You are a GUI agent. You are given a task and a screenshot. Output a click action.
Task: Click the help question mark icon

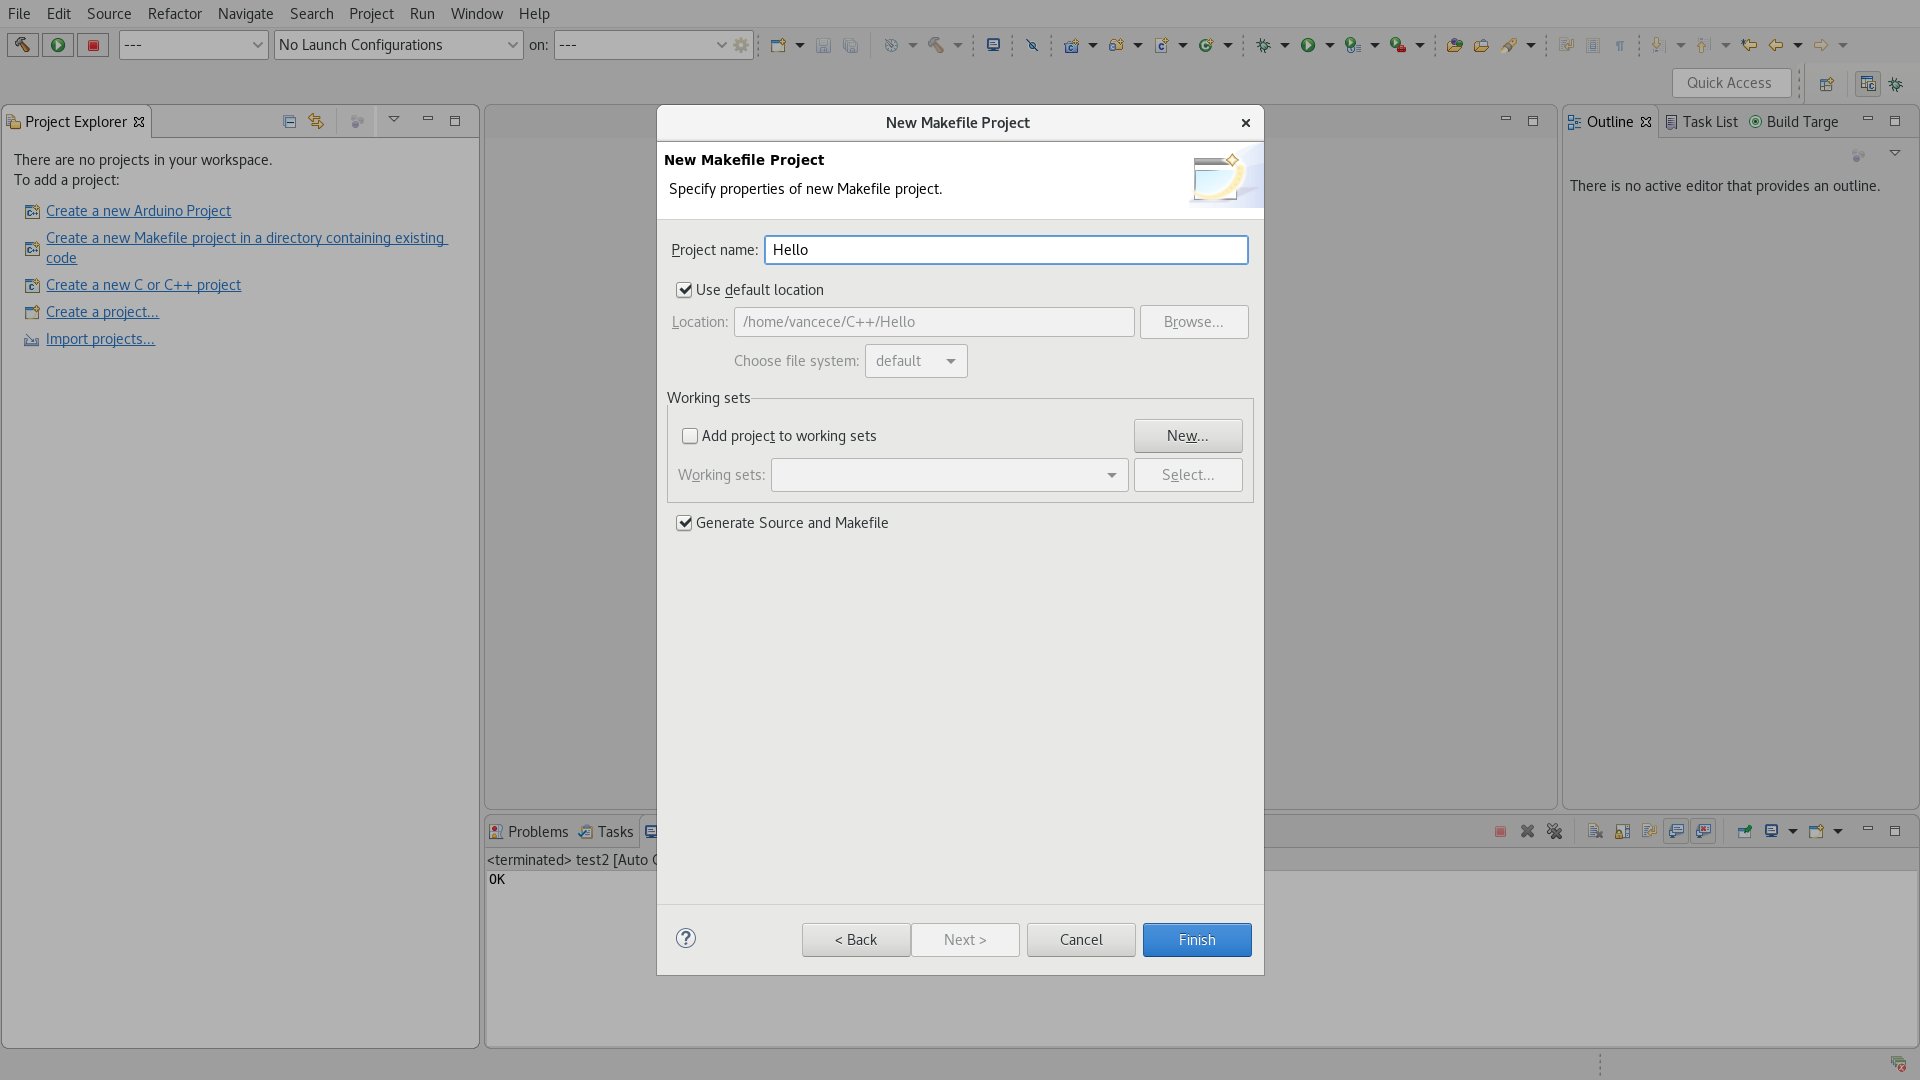tap(686, 938)
